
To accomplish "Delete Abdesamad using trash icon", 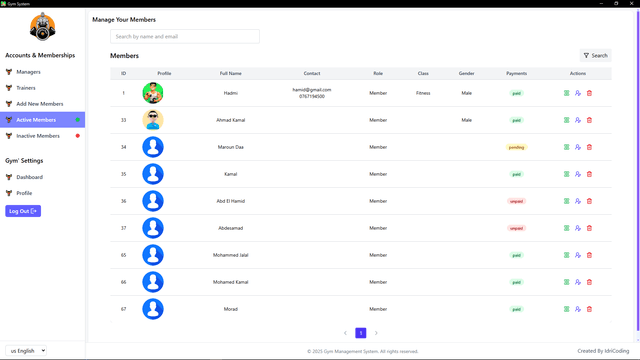I will [589, 228].
